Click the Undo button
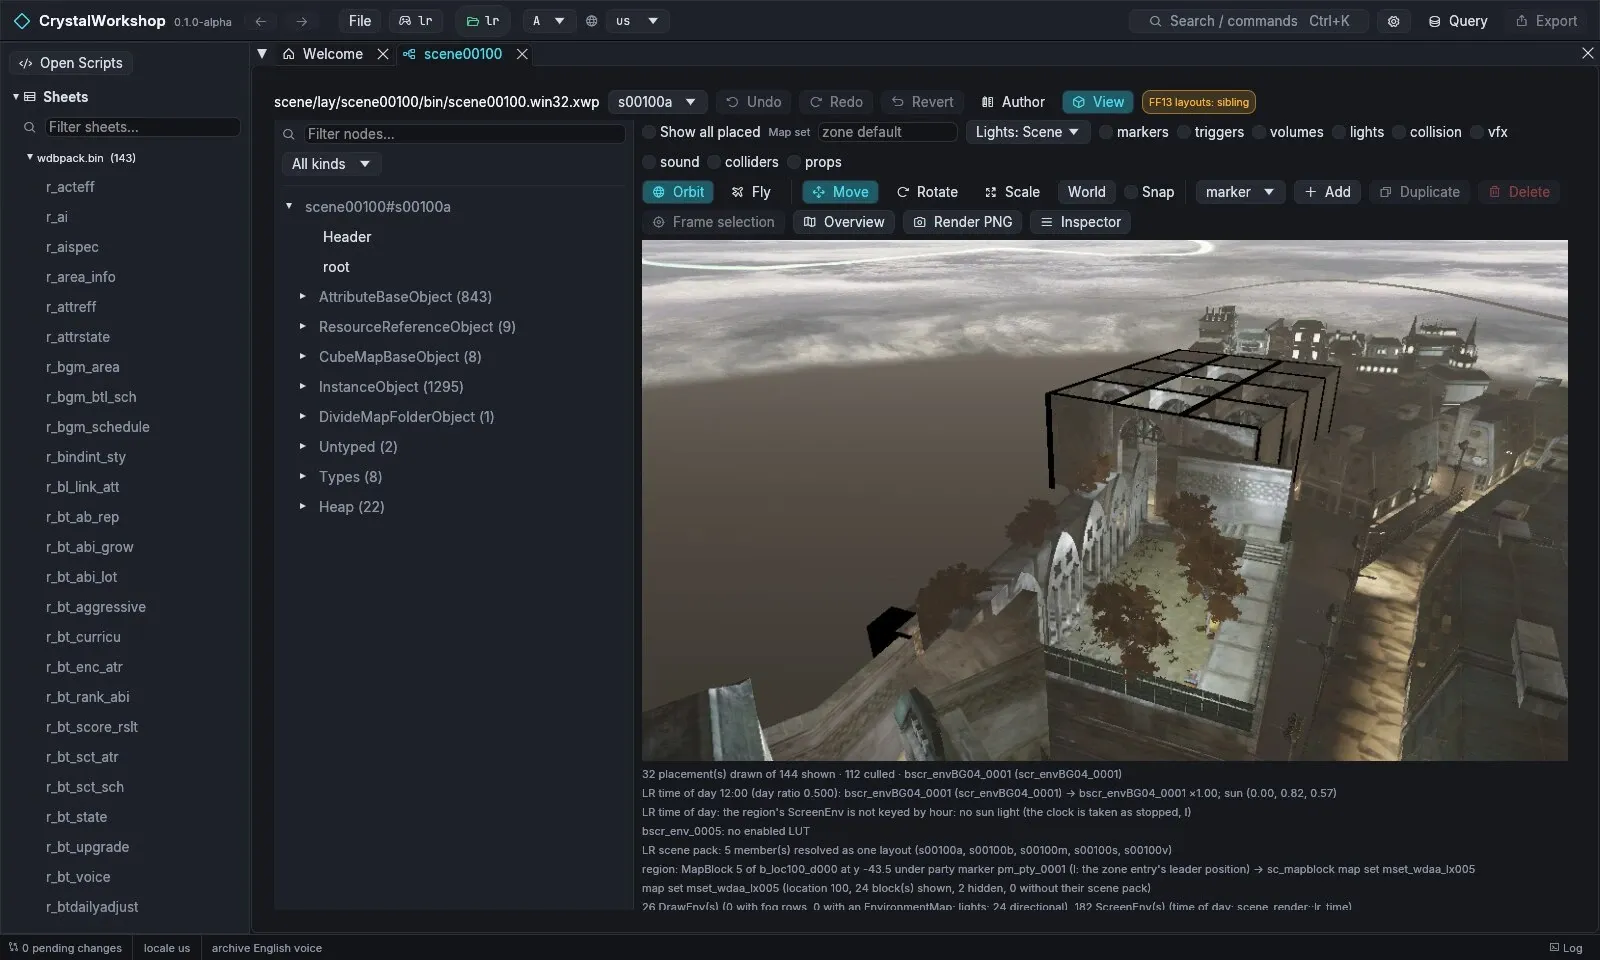 (753, 102)
